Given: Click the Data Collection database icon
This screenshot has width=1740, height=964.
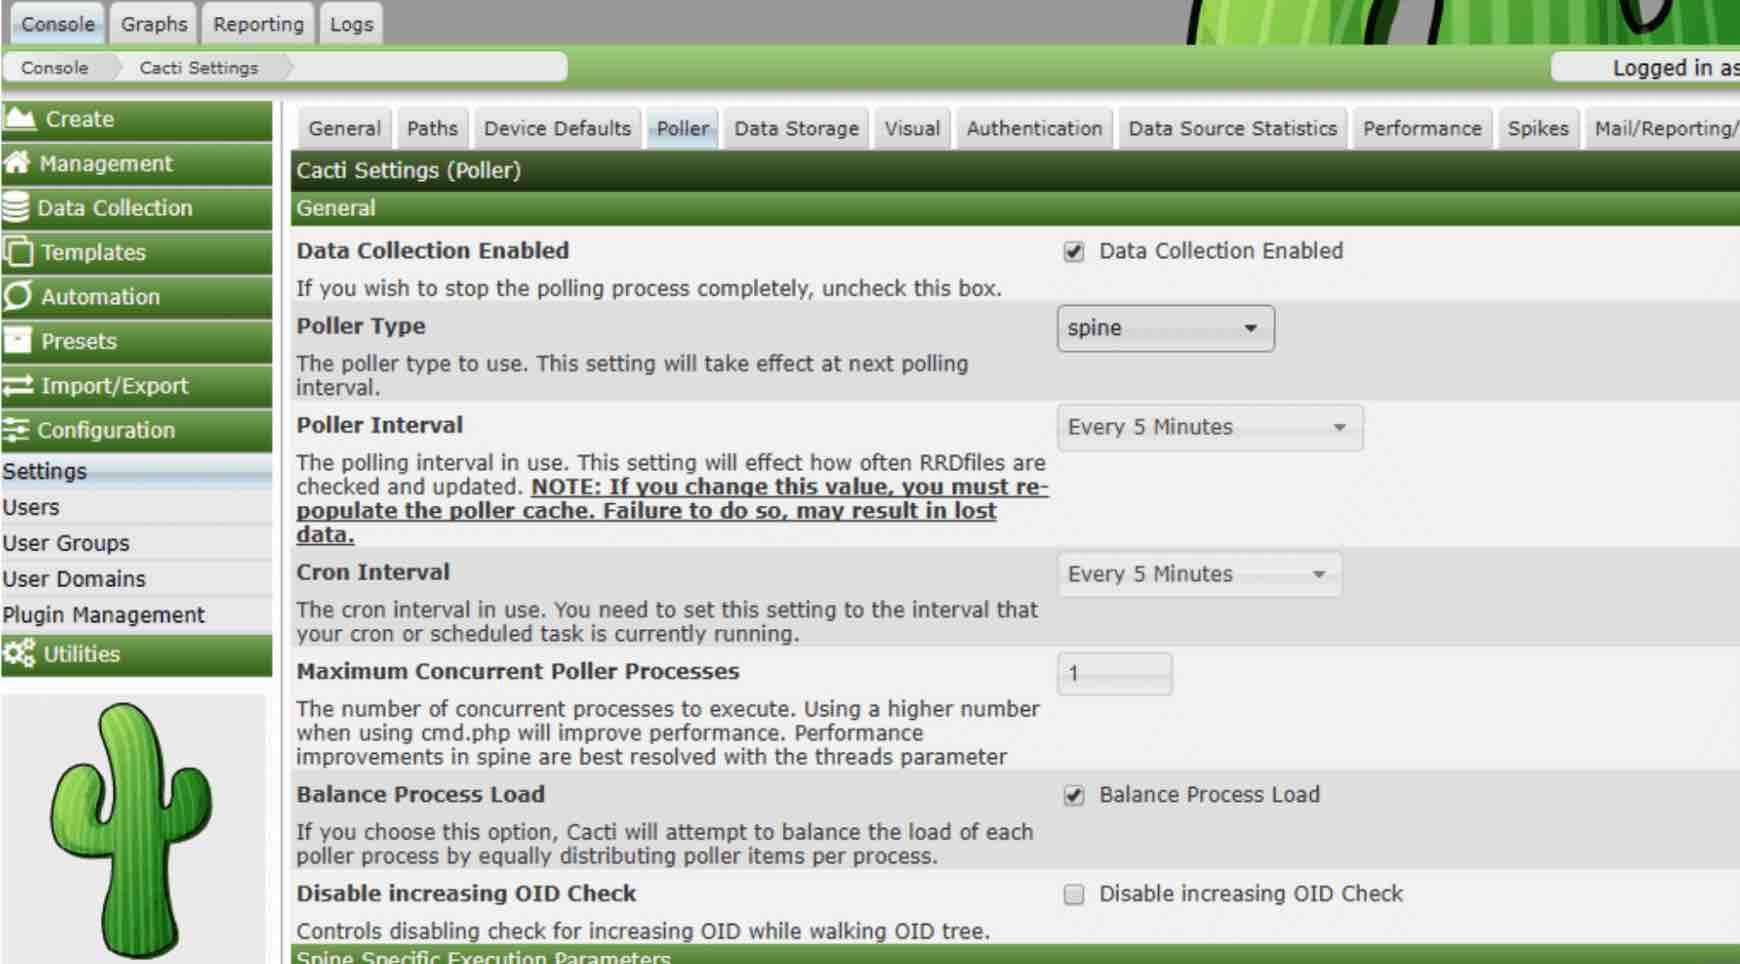Looking at the screenshot, I should [16, 208].
